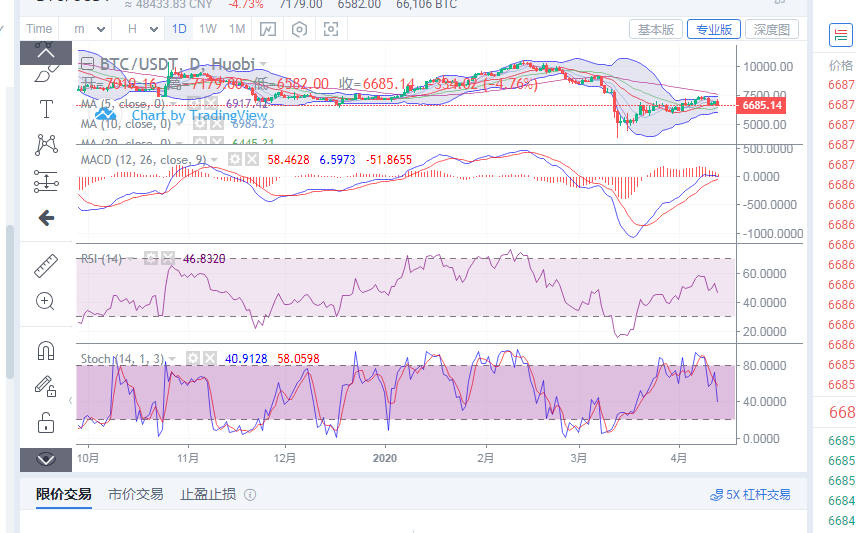The height and width of the screenshot is (533, 856).
Task: Select the 限价交易 limit order tab
Action: coord(64,494)
